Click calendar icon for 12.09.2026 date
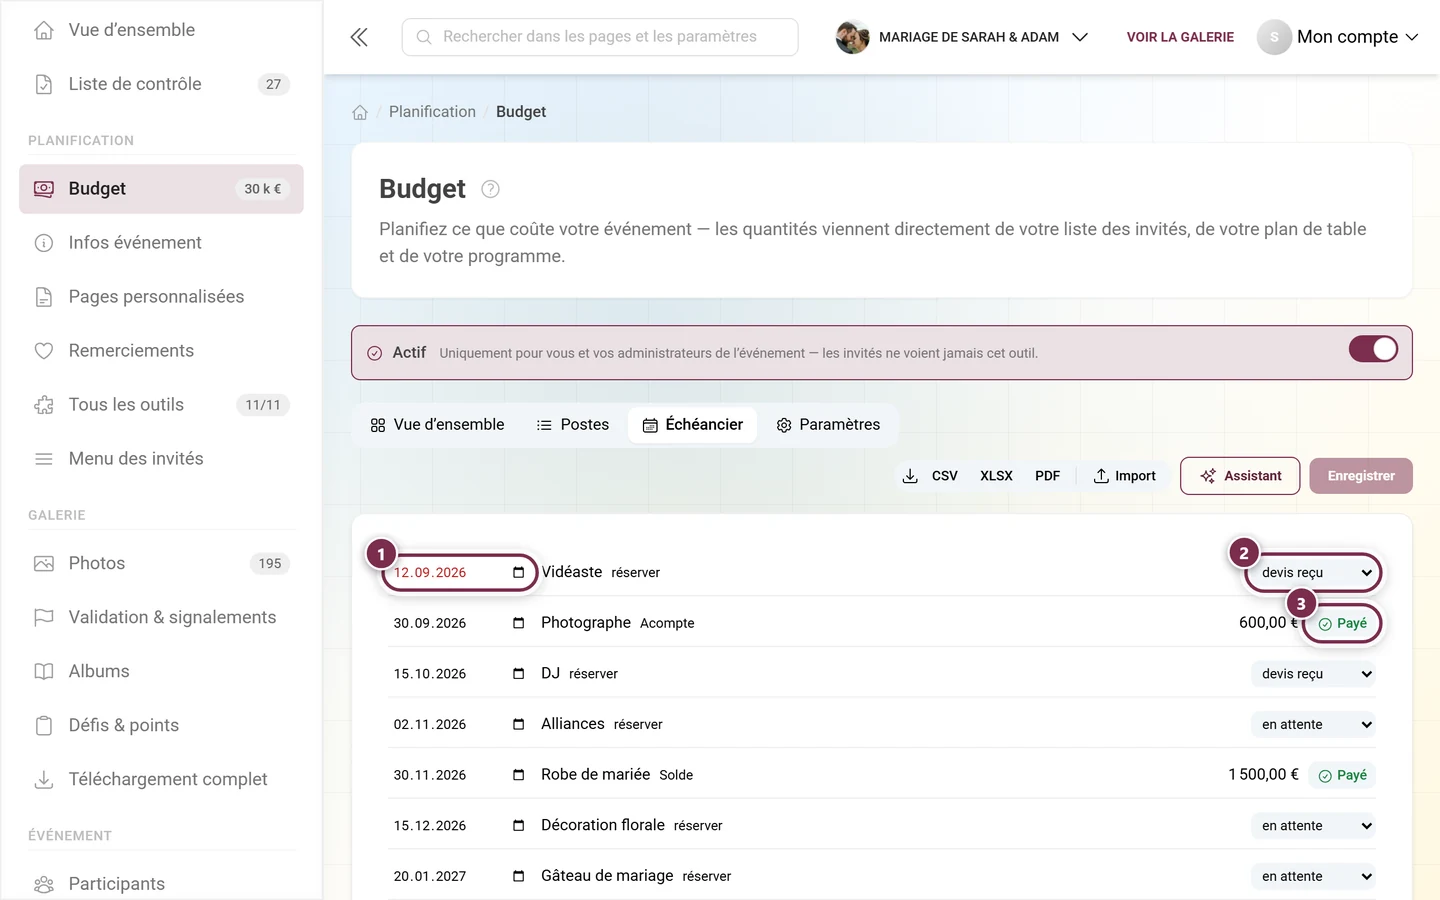Screen dimensions: 1440x900 tap(518, 572)
